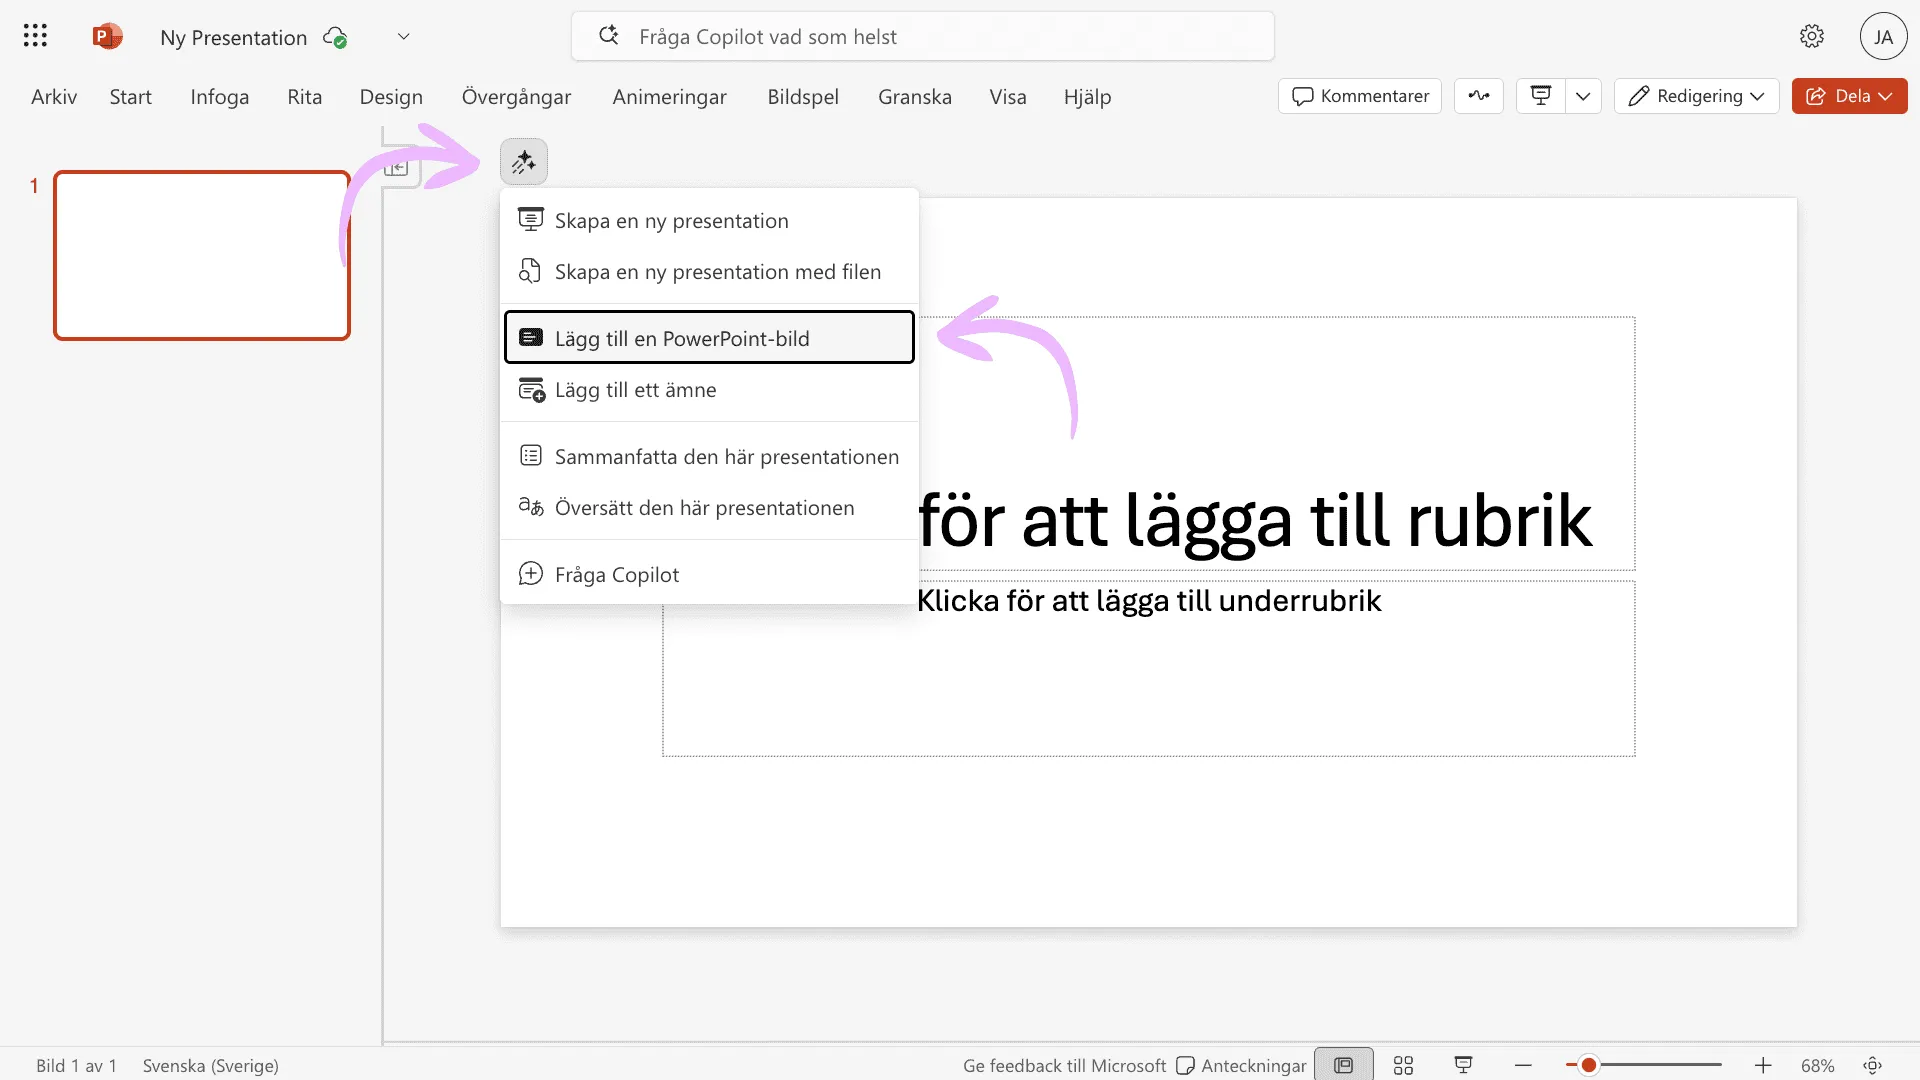Viewport: 1920px width, 1080px height.
Task: Switch to slide sorter view
Action: click(1403, 1066)
